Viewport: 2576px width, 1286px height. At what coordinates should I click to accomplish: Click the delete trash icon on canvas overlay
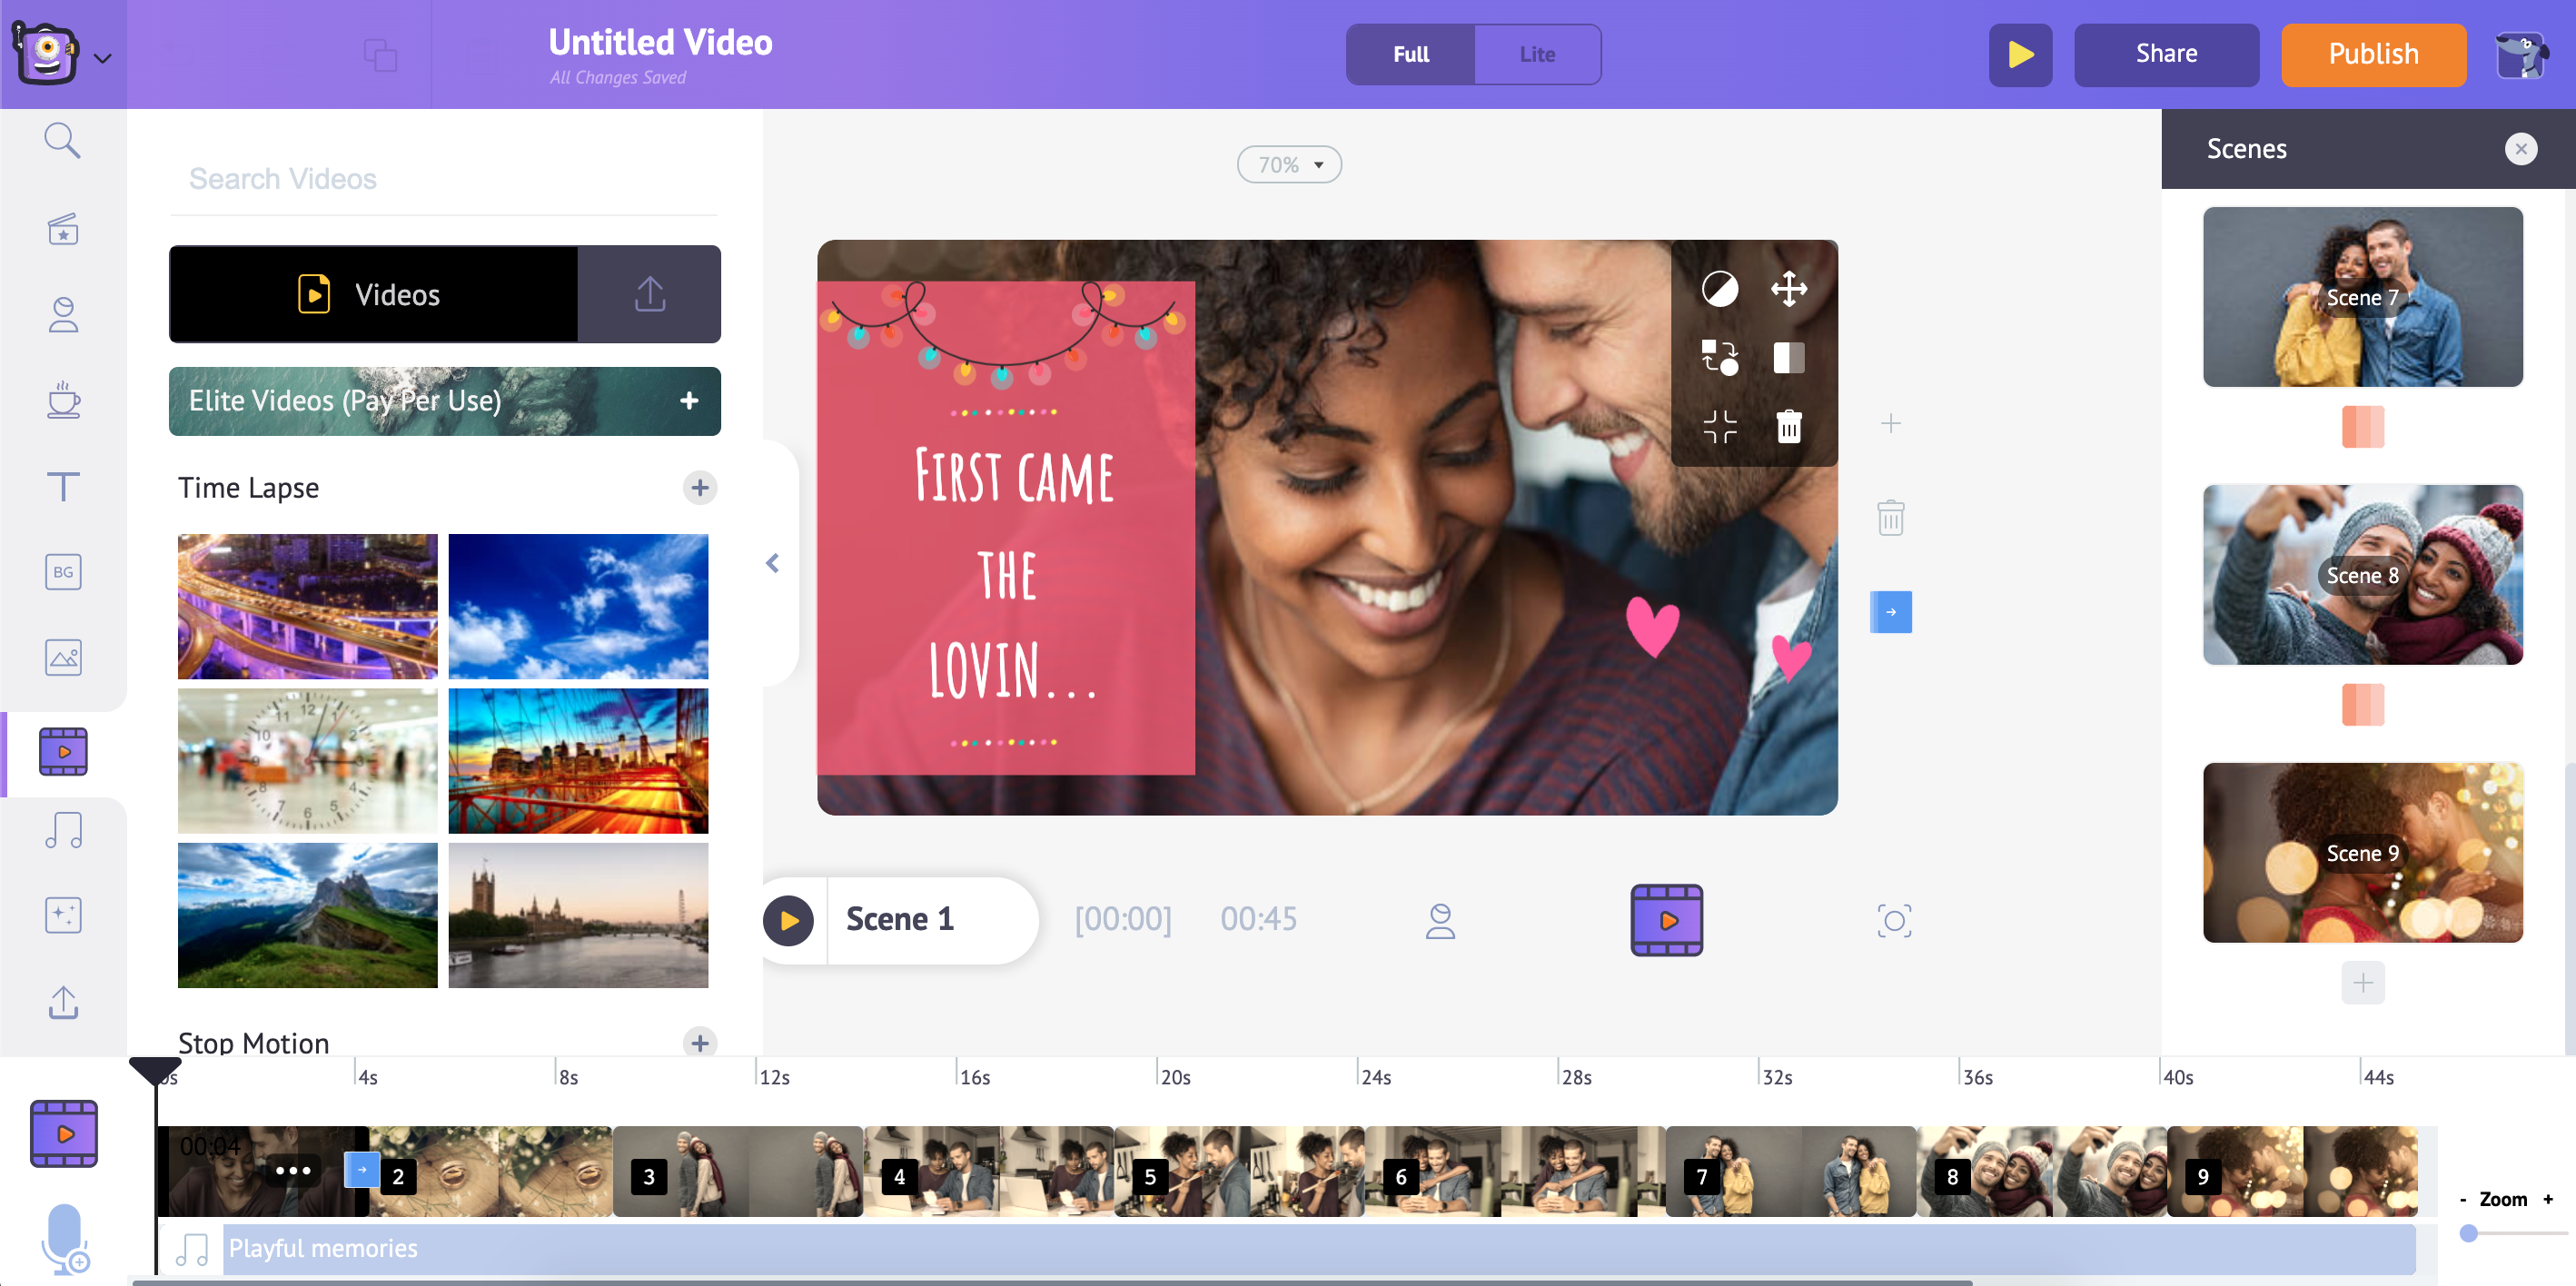(1790, 427)
